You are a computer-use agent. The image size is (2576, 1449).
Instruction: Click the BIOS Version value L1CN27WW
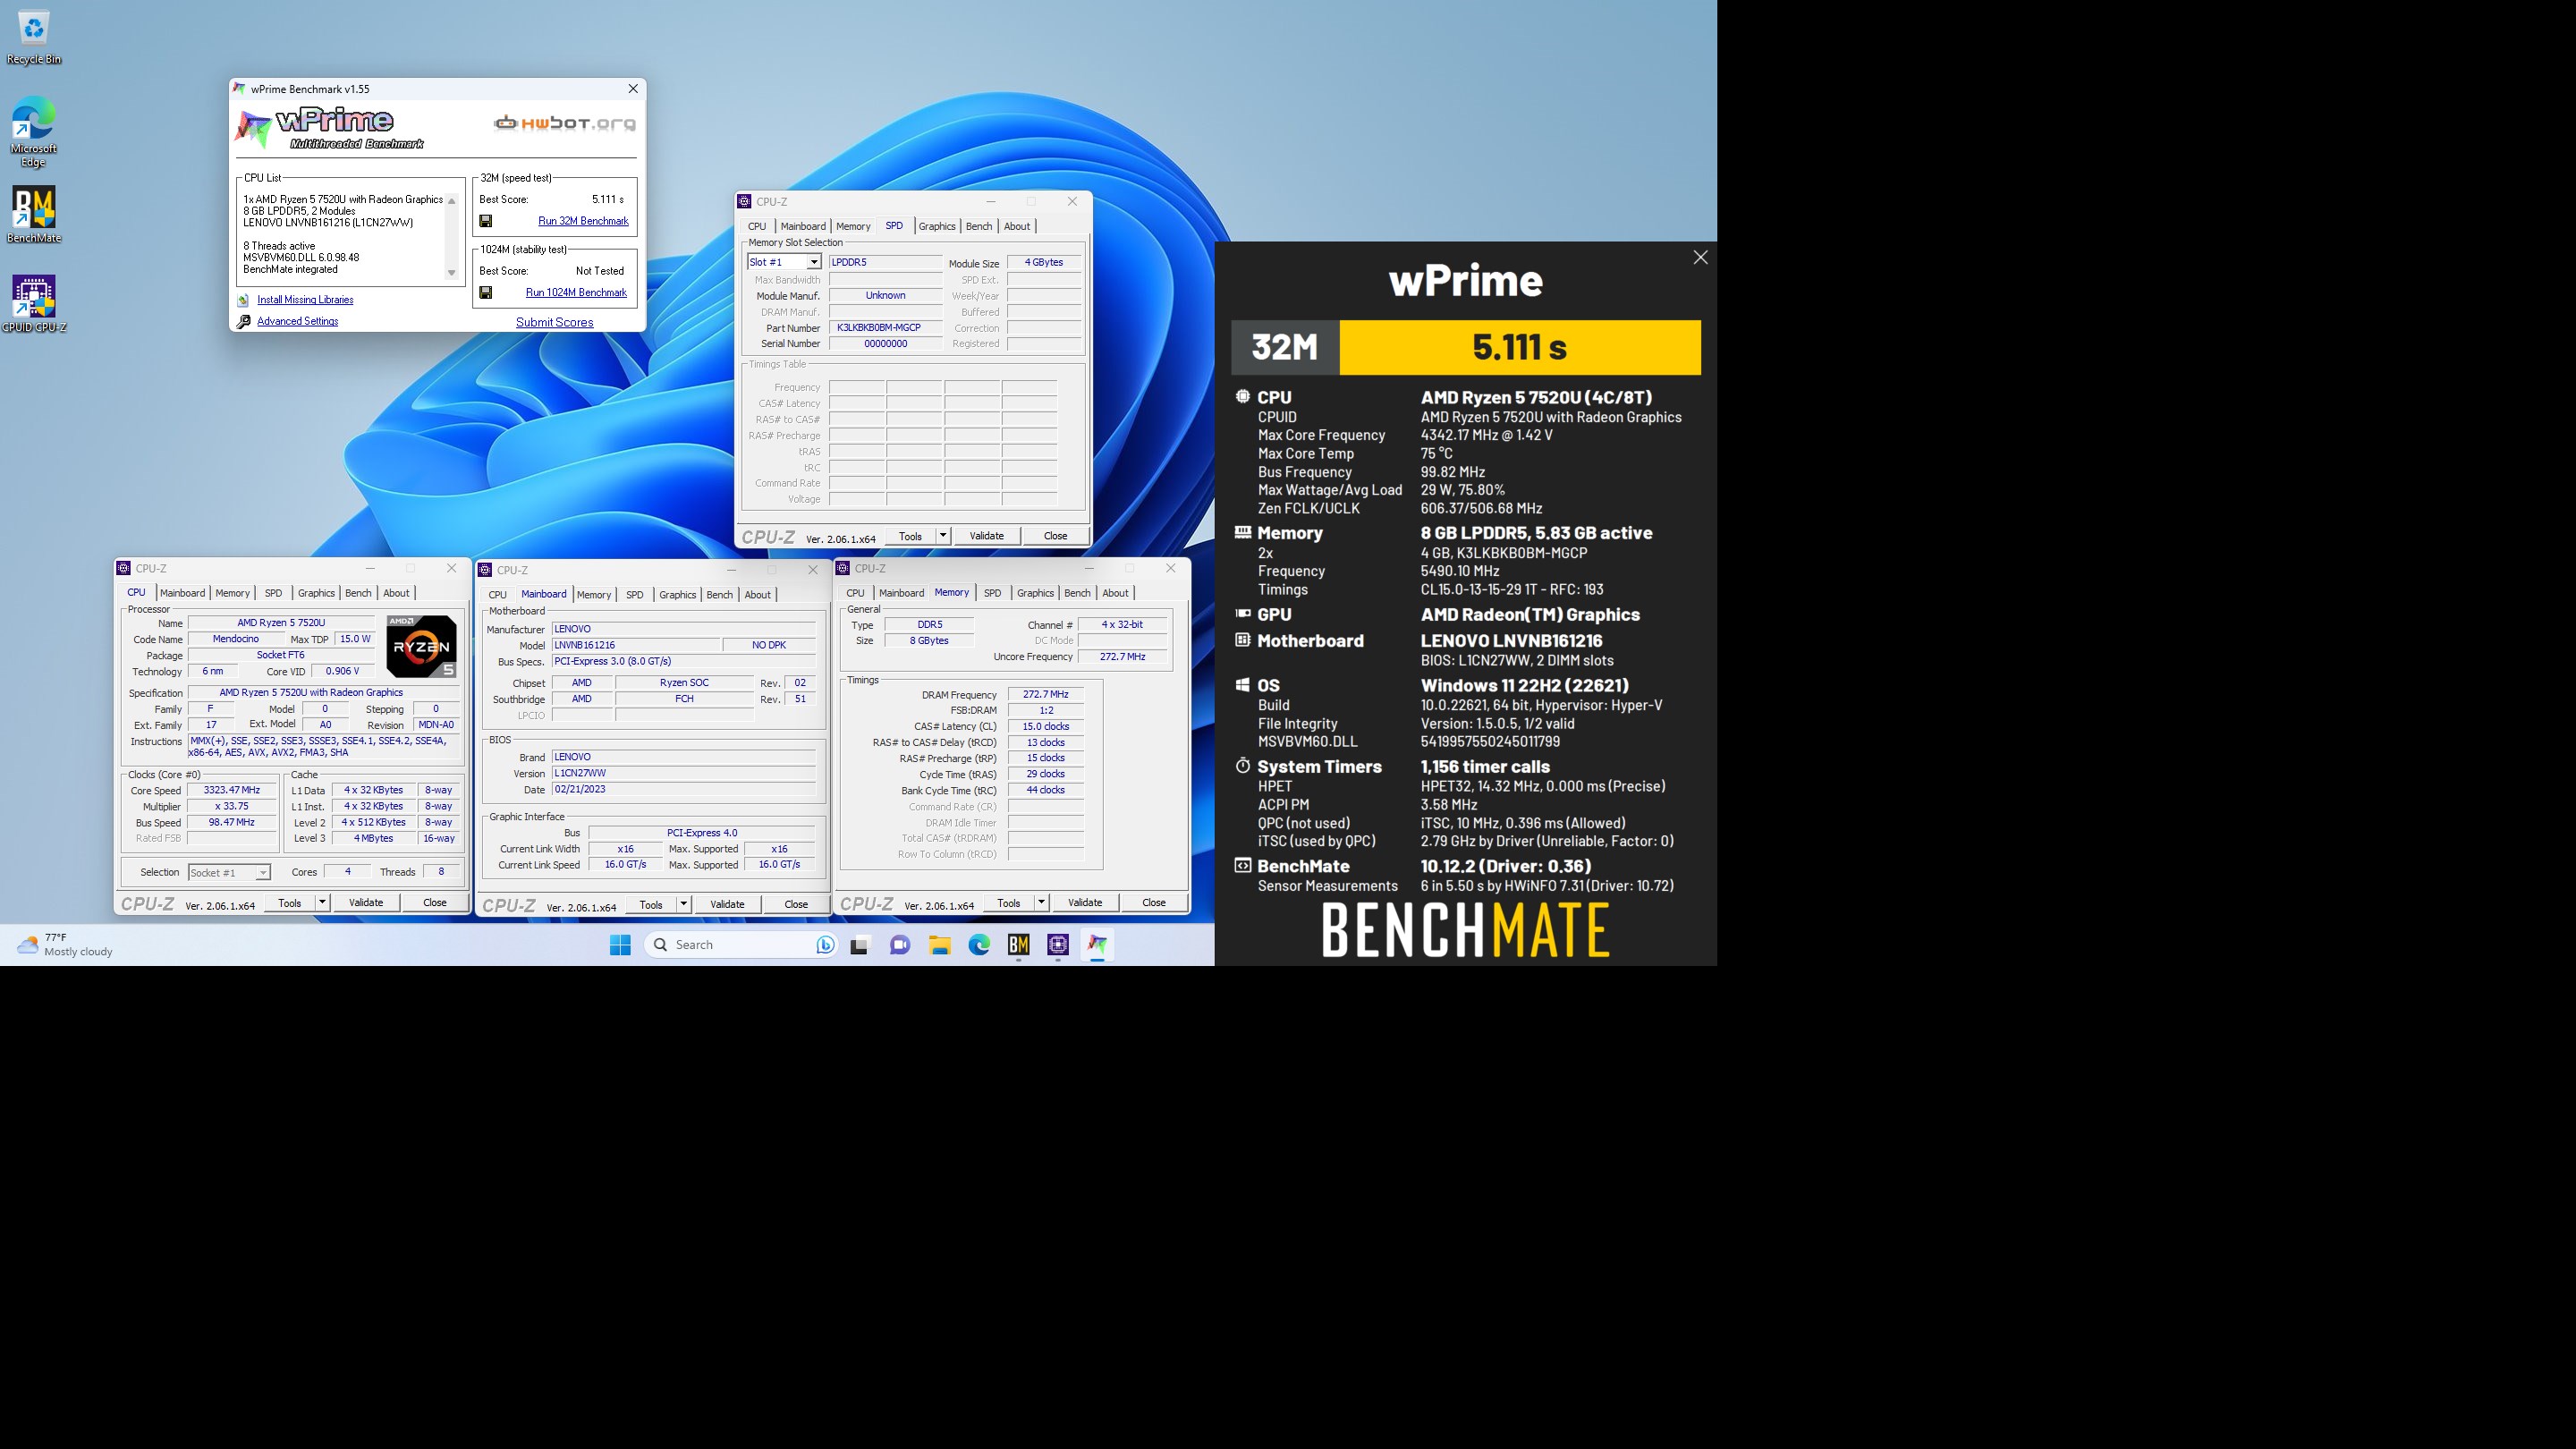684,774
